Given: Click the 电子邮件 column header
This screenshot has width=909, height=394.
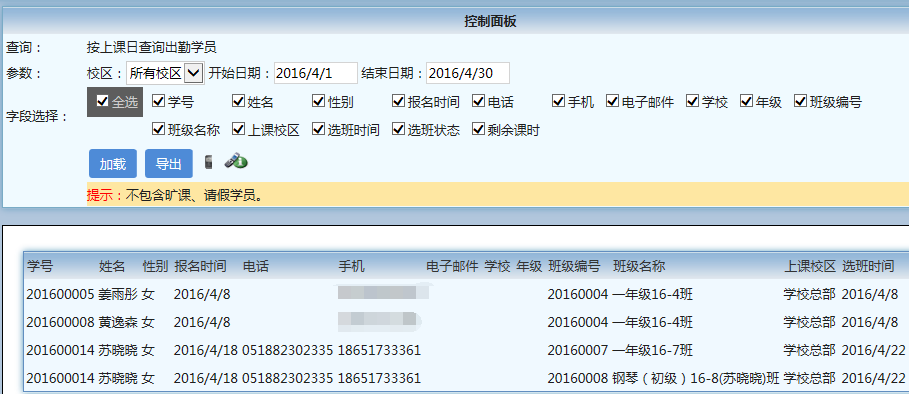Looking at the screenshot, I should (x=452, y=267).
